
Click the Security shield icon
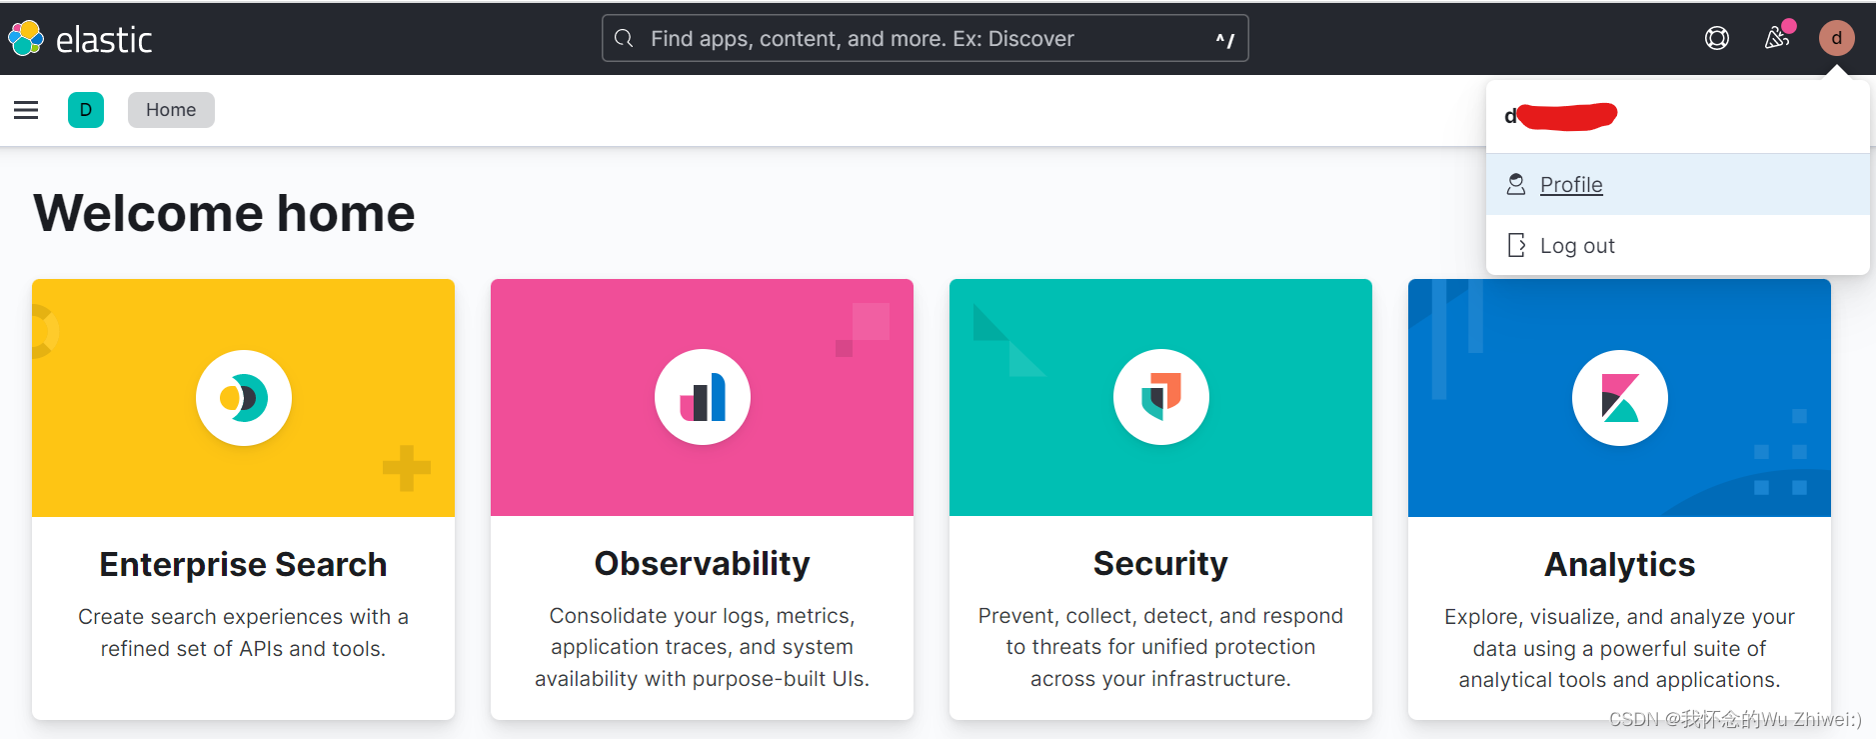[x=1161, y=397]
